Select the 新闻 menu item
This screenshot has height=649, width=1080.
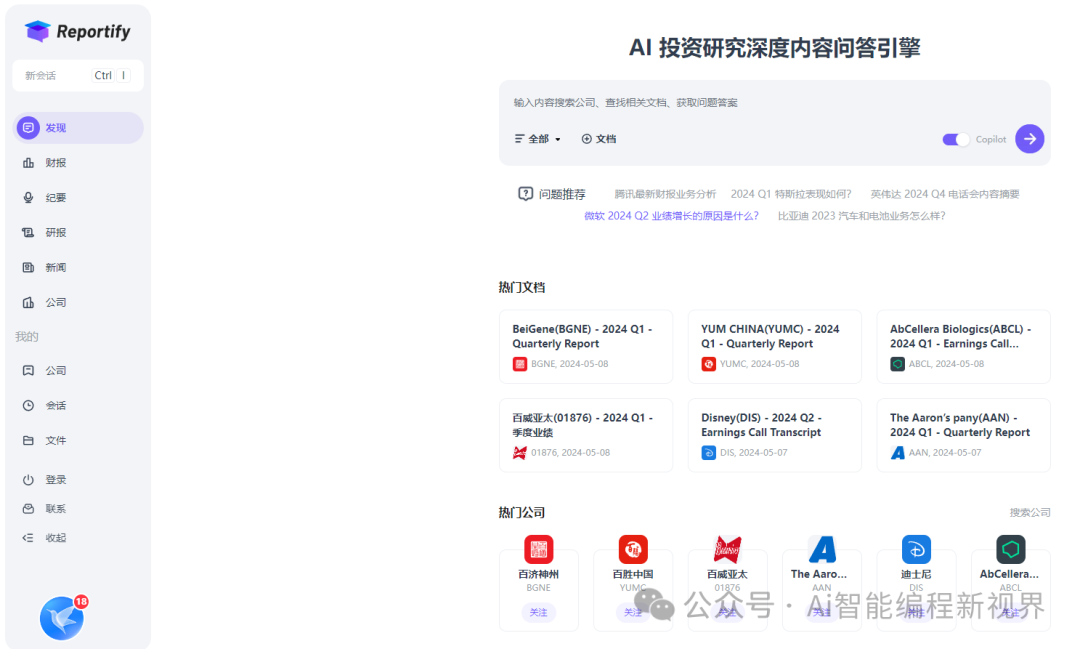[x=78, y=267]
